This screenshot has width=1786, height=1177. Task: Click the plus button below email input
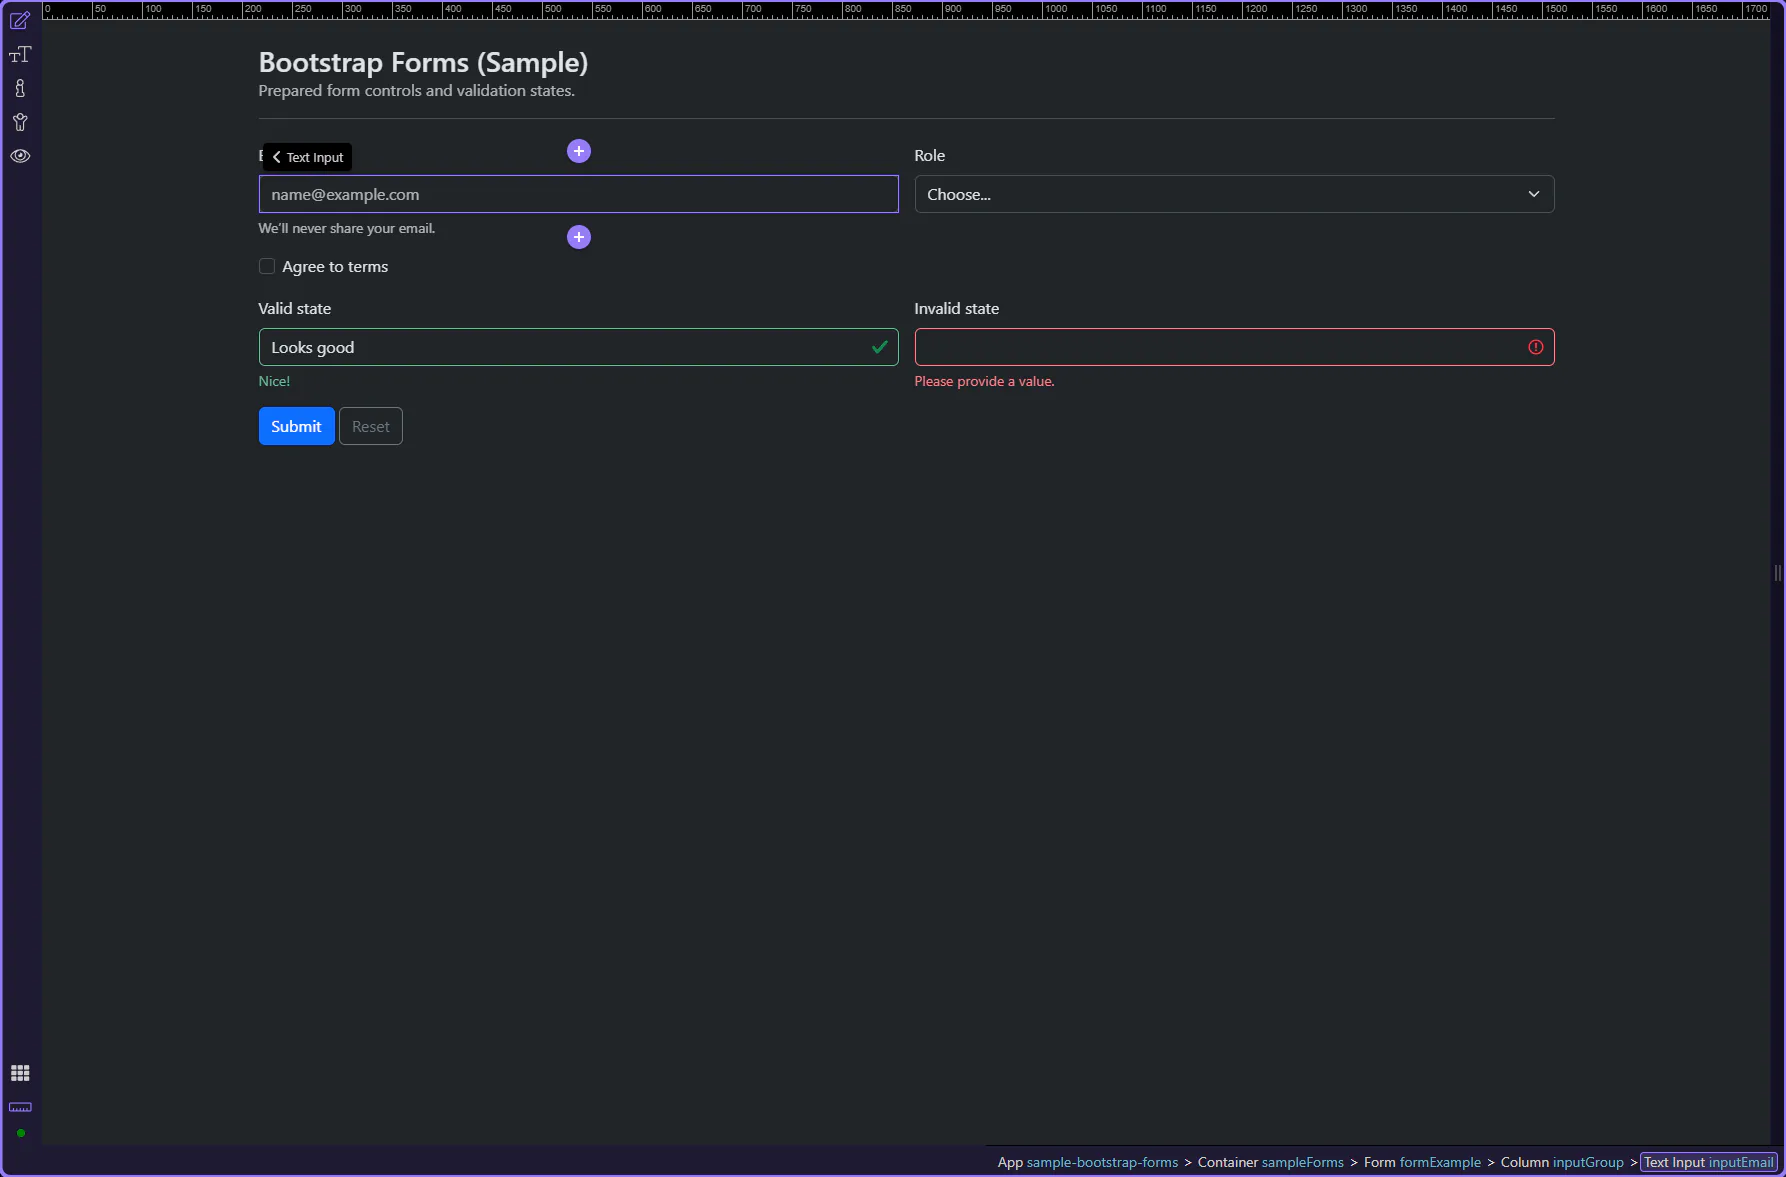click(578, 237)
